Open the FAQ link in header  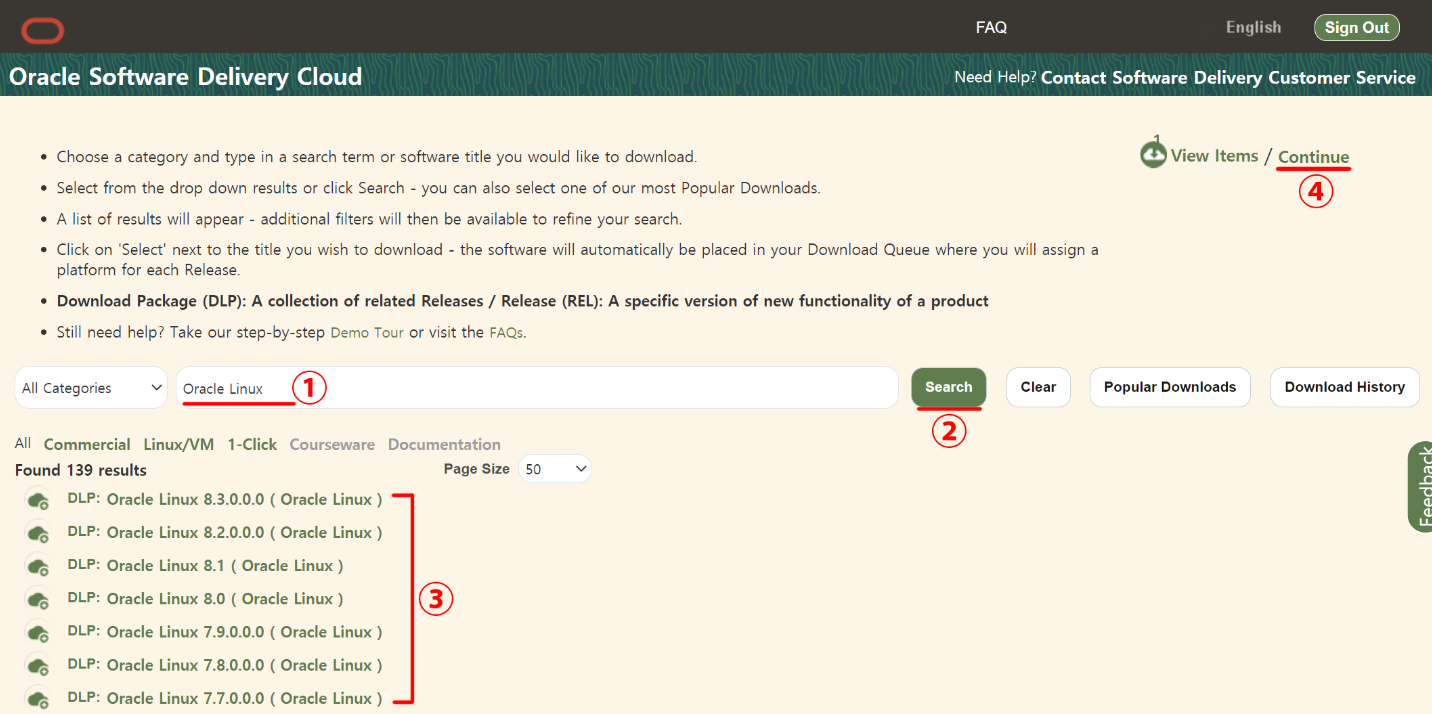point(991,28)
